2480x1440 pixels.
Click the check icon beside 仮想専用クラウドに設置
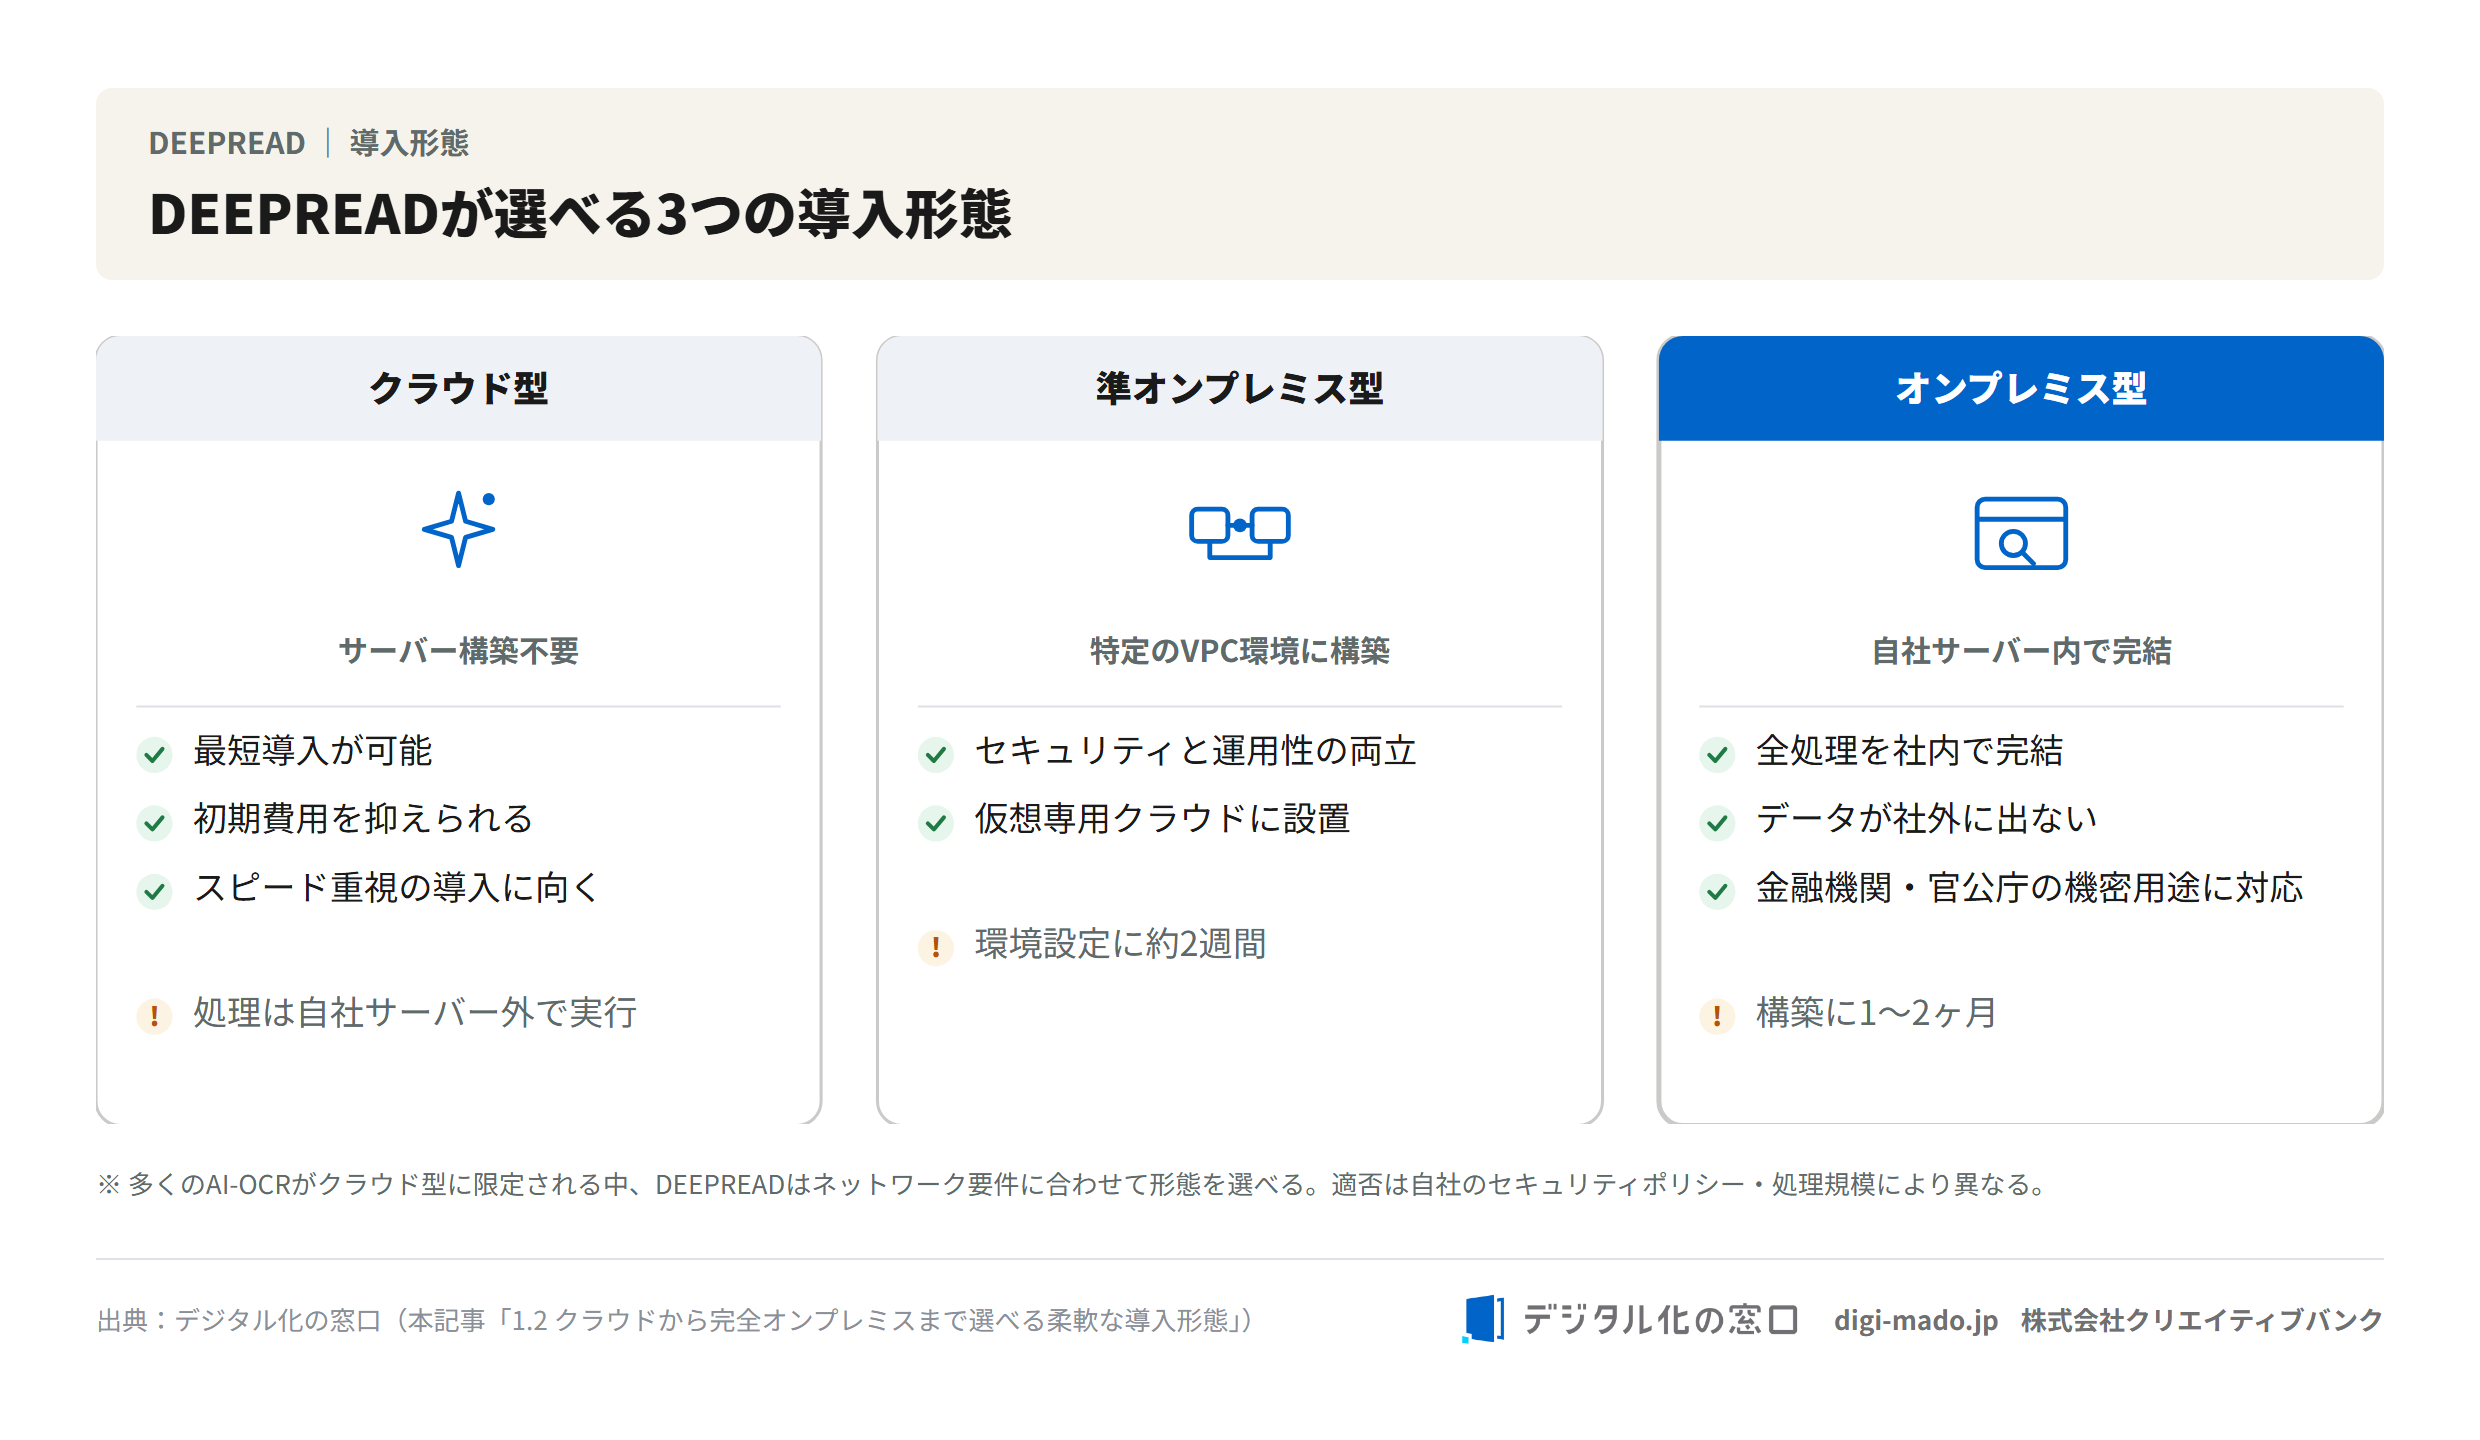pyautogui.click(x=936, y=823)
